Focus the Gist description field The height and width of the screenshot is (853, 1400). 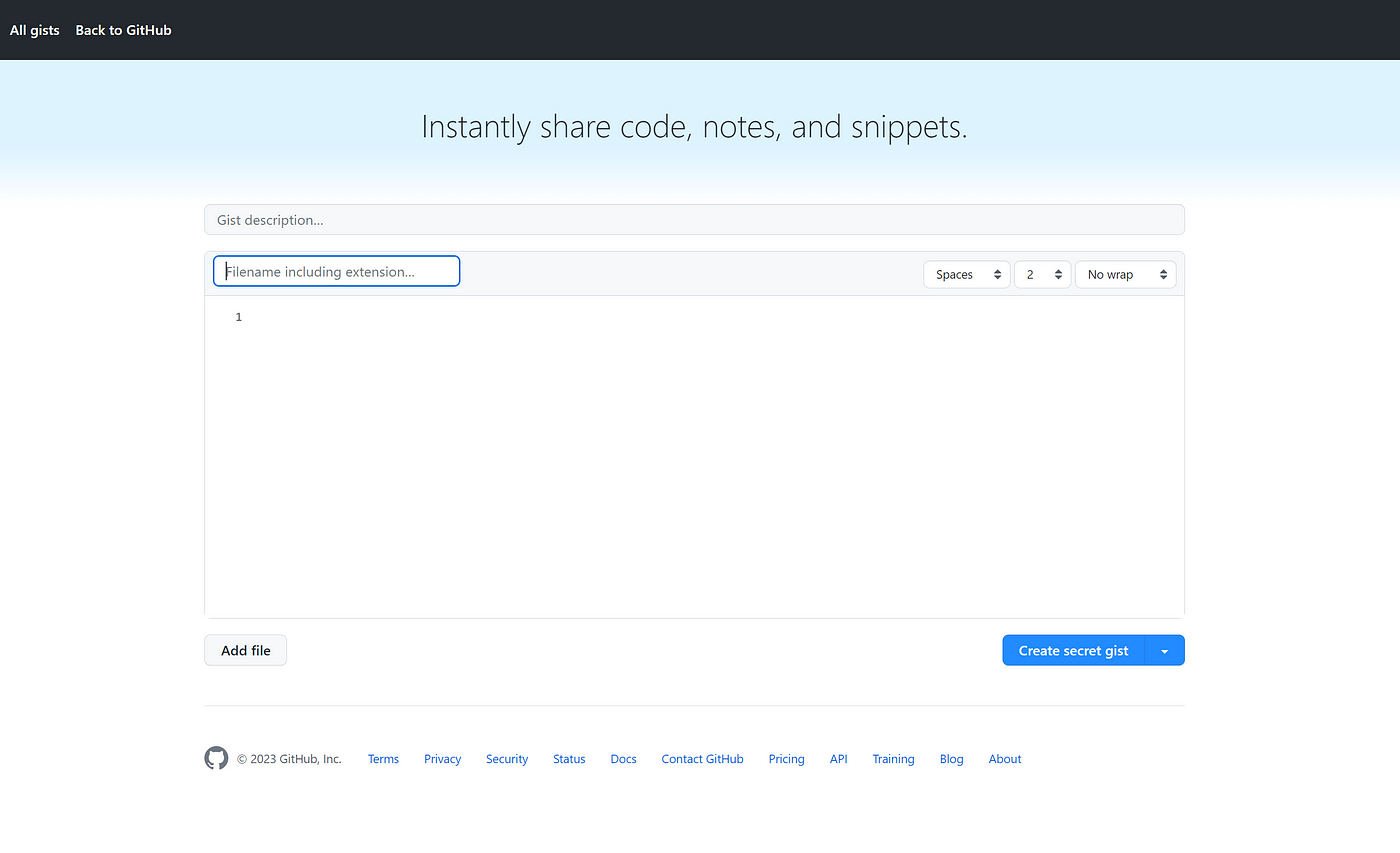click(x=694, y=220)
